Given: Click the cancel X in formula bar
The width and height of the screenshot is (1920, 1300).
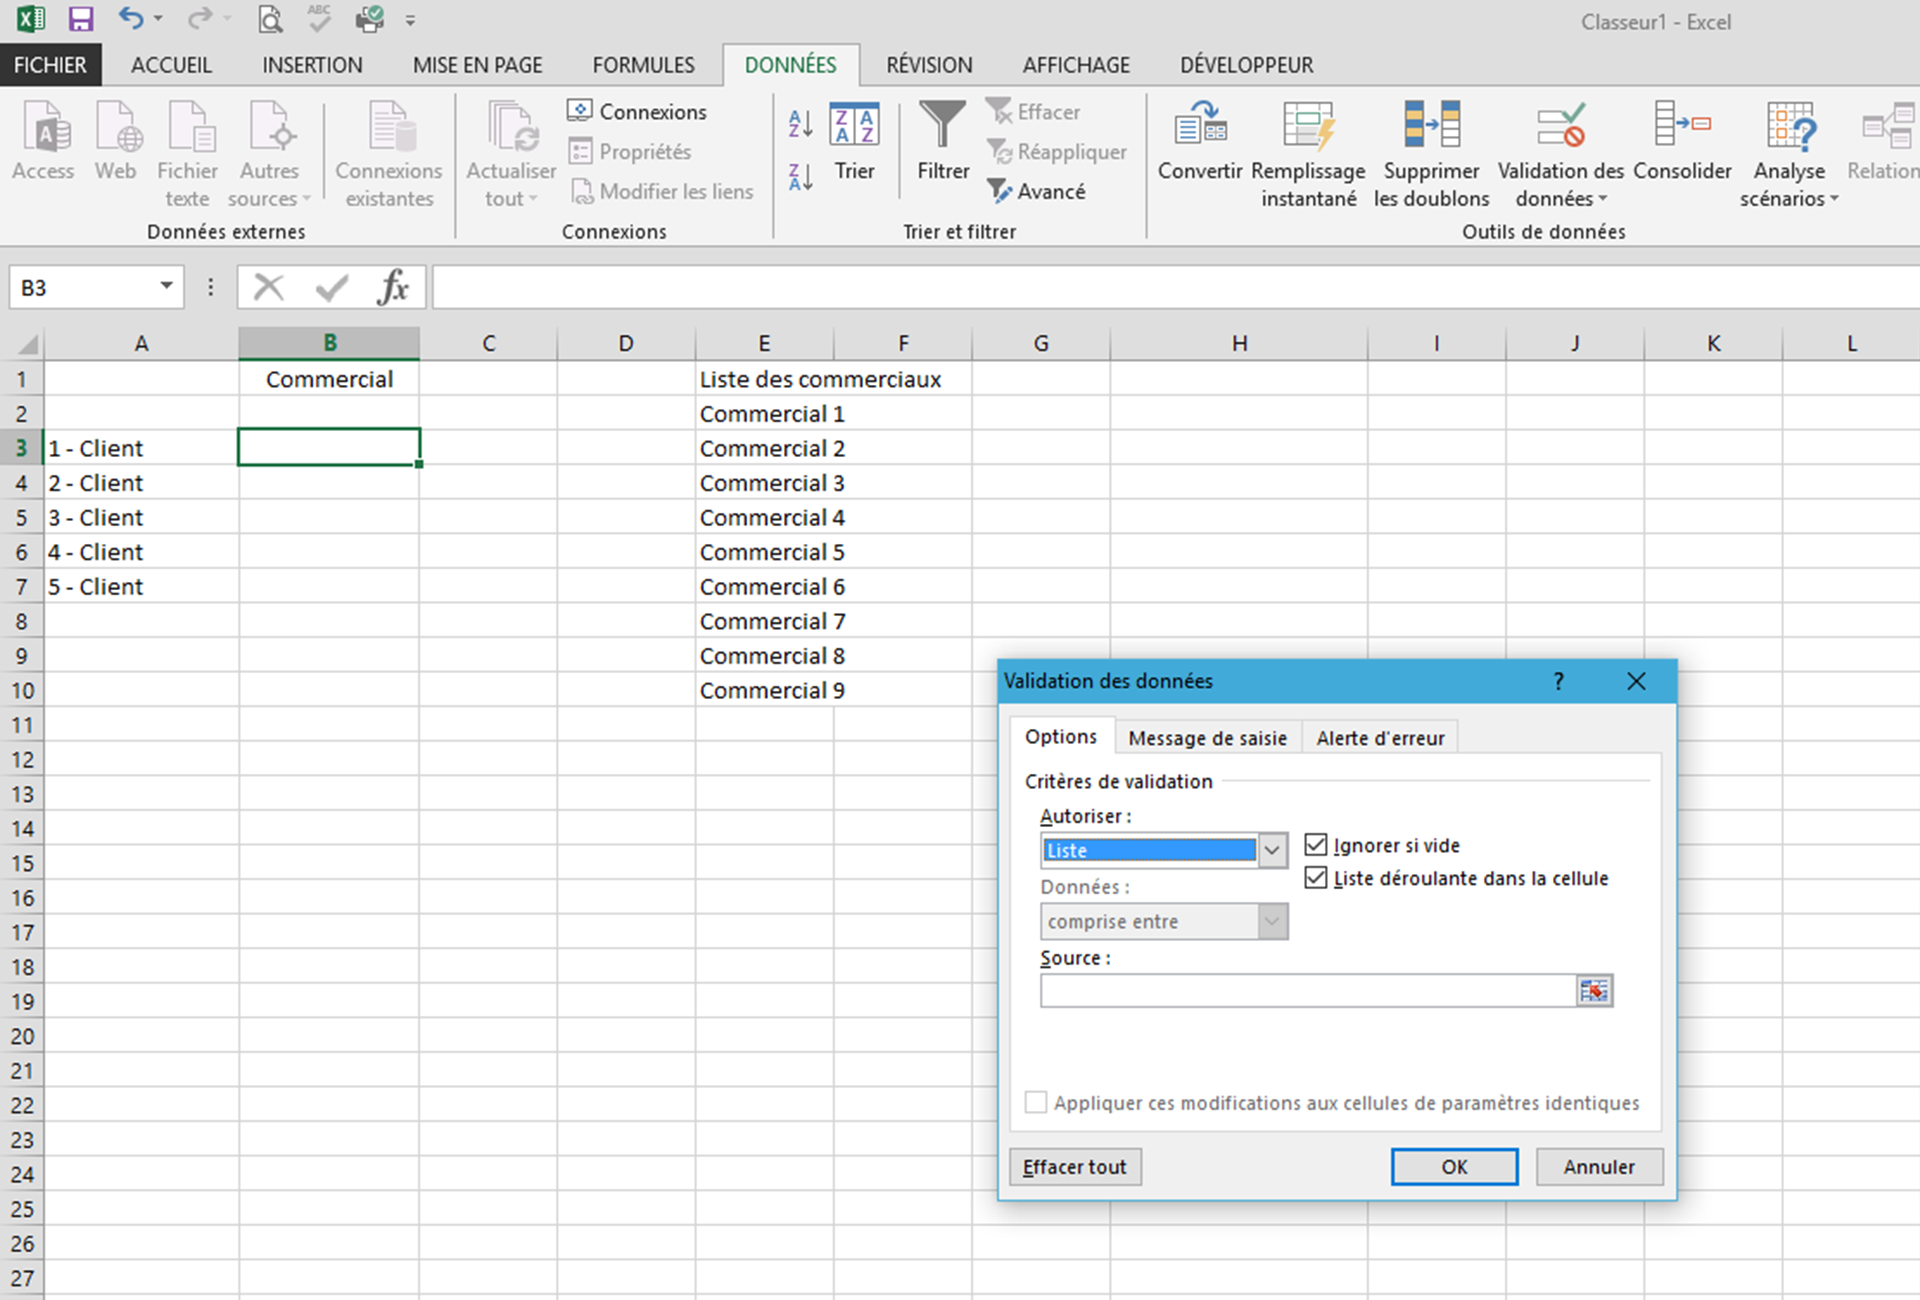Looking at the screenshot, I should (268, 288).
